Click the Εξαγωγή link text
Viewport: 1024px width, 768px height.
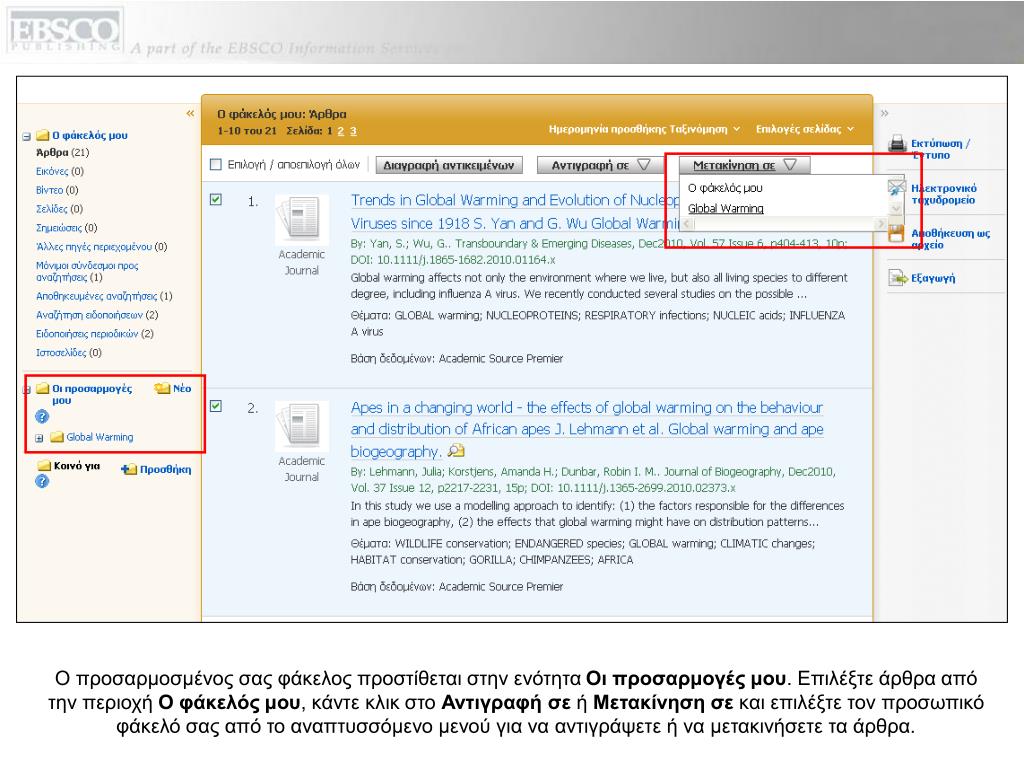tap(933, 278)
